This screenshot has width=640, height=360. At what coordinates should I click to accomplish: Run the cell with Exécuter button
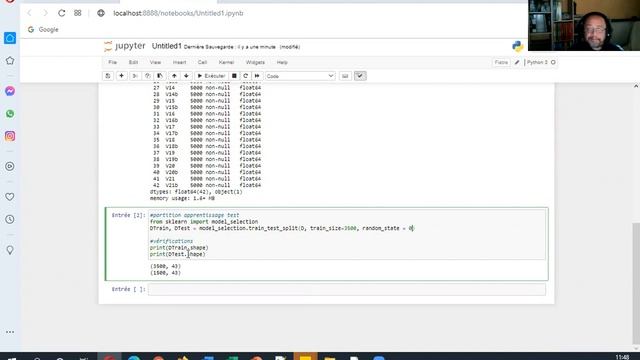211,76
